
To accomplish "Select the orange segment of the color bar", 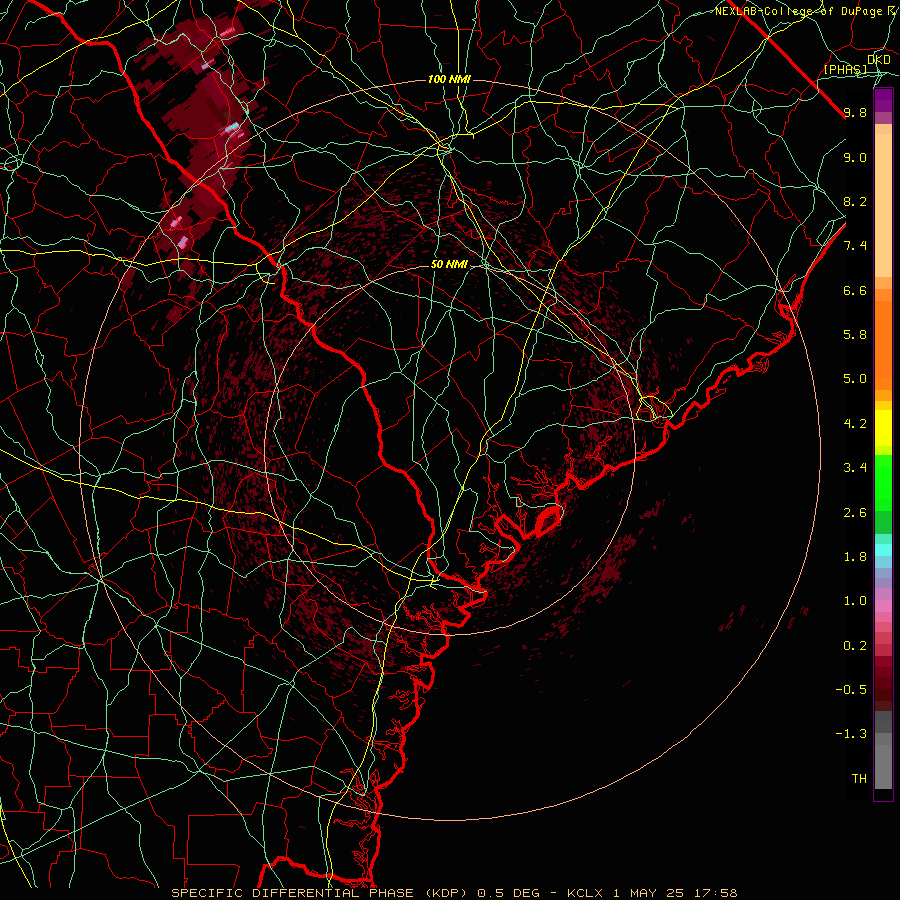I will [883, 344].
